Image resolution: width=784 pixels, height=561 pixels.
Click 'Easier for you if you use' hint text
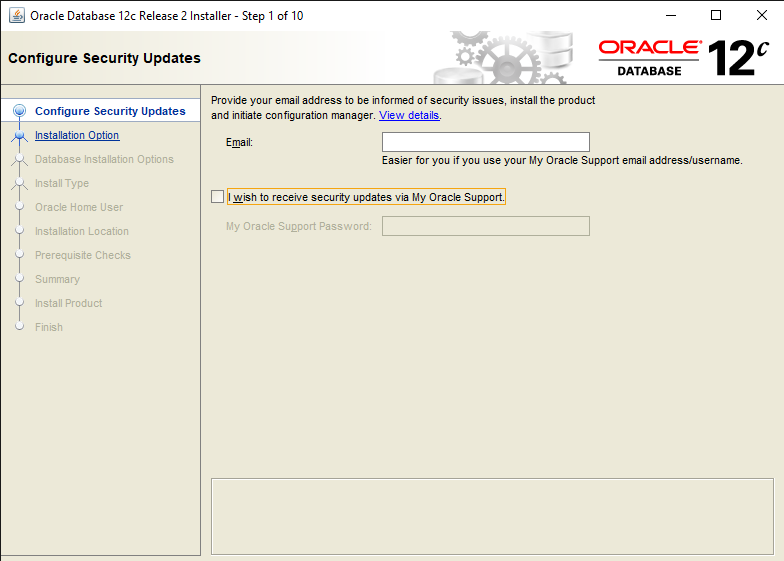tap(562, 160)
